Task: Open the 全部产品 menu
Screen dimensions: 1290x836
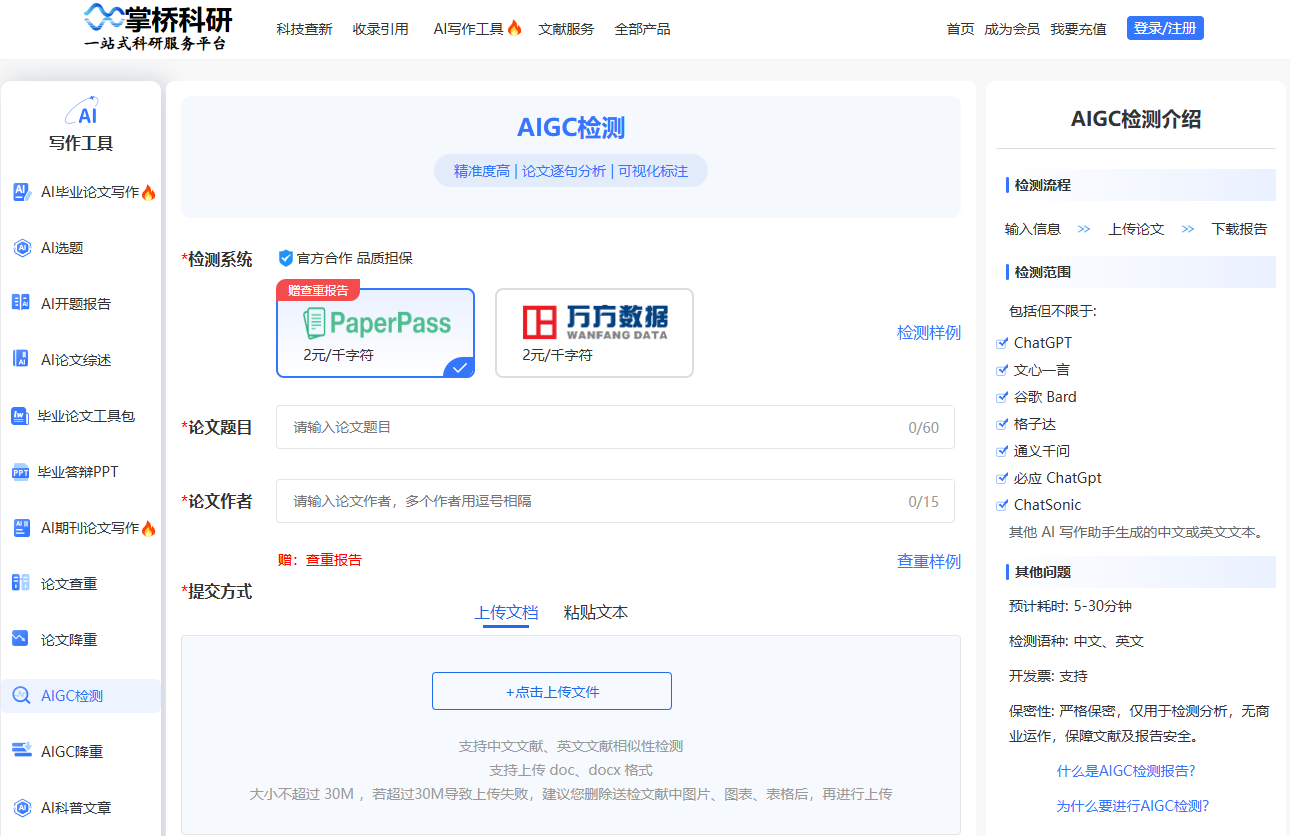Action: (643, 29)
